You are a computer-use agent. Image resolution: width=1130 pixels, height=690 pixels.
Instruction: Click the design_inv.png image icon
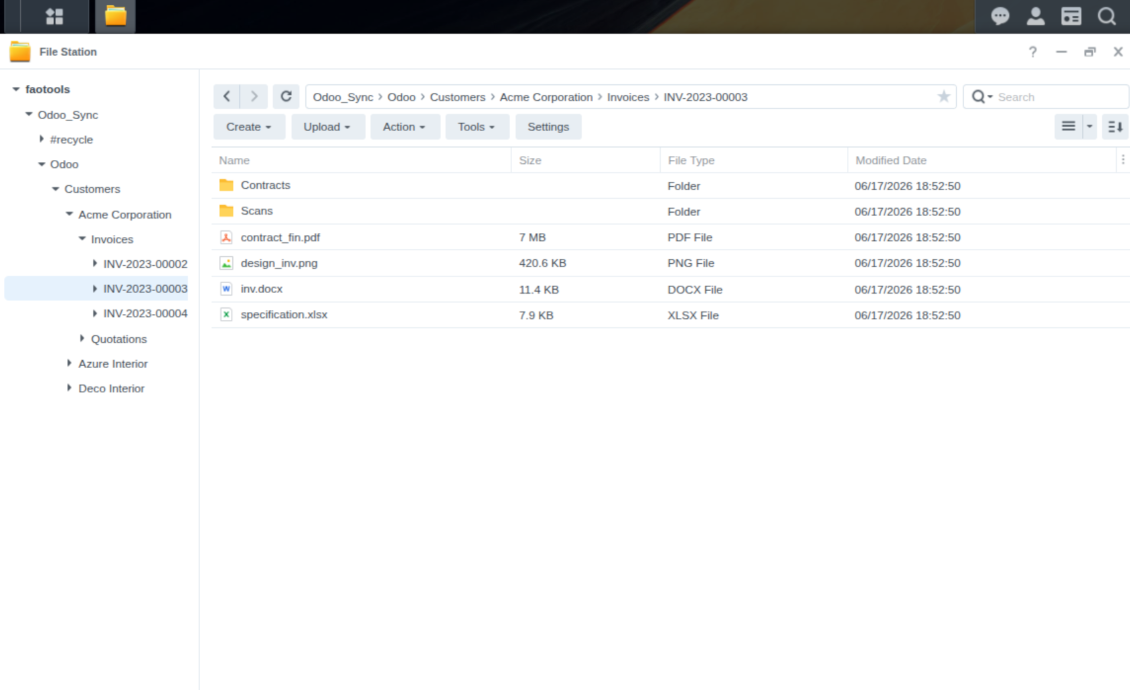226,263
